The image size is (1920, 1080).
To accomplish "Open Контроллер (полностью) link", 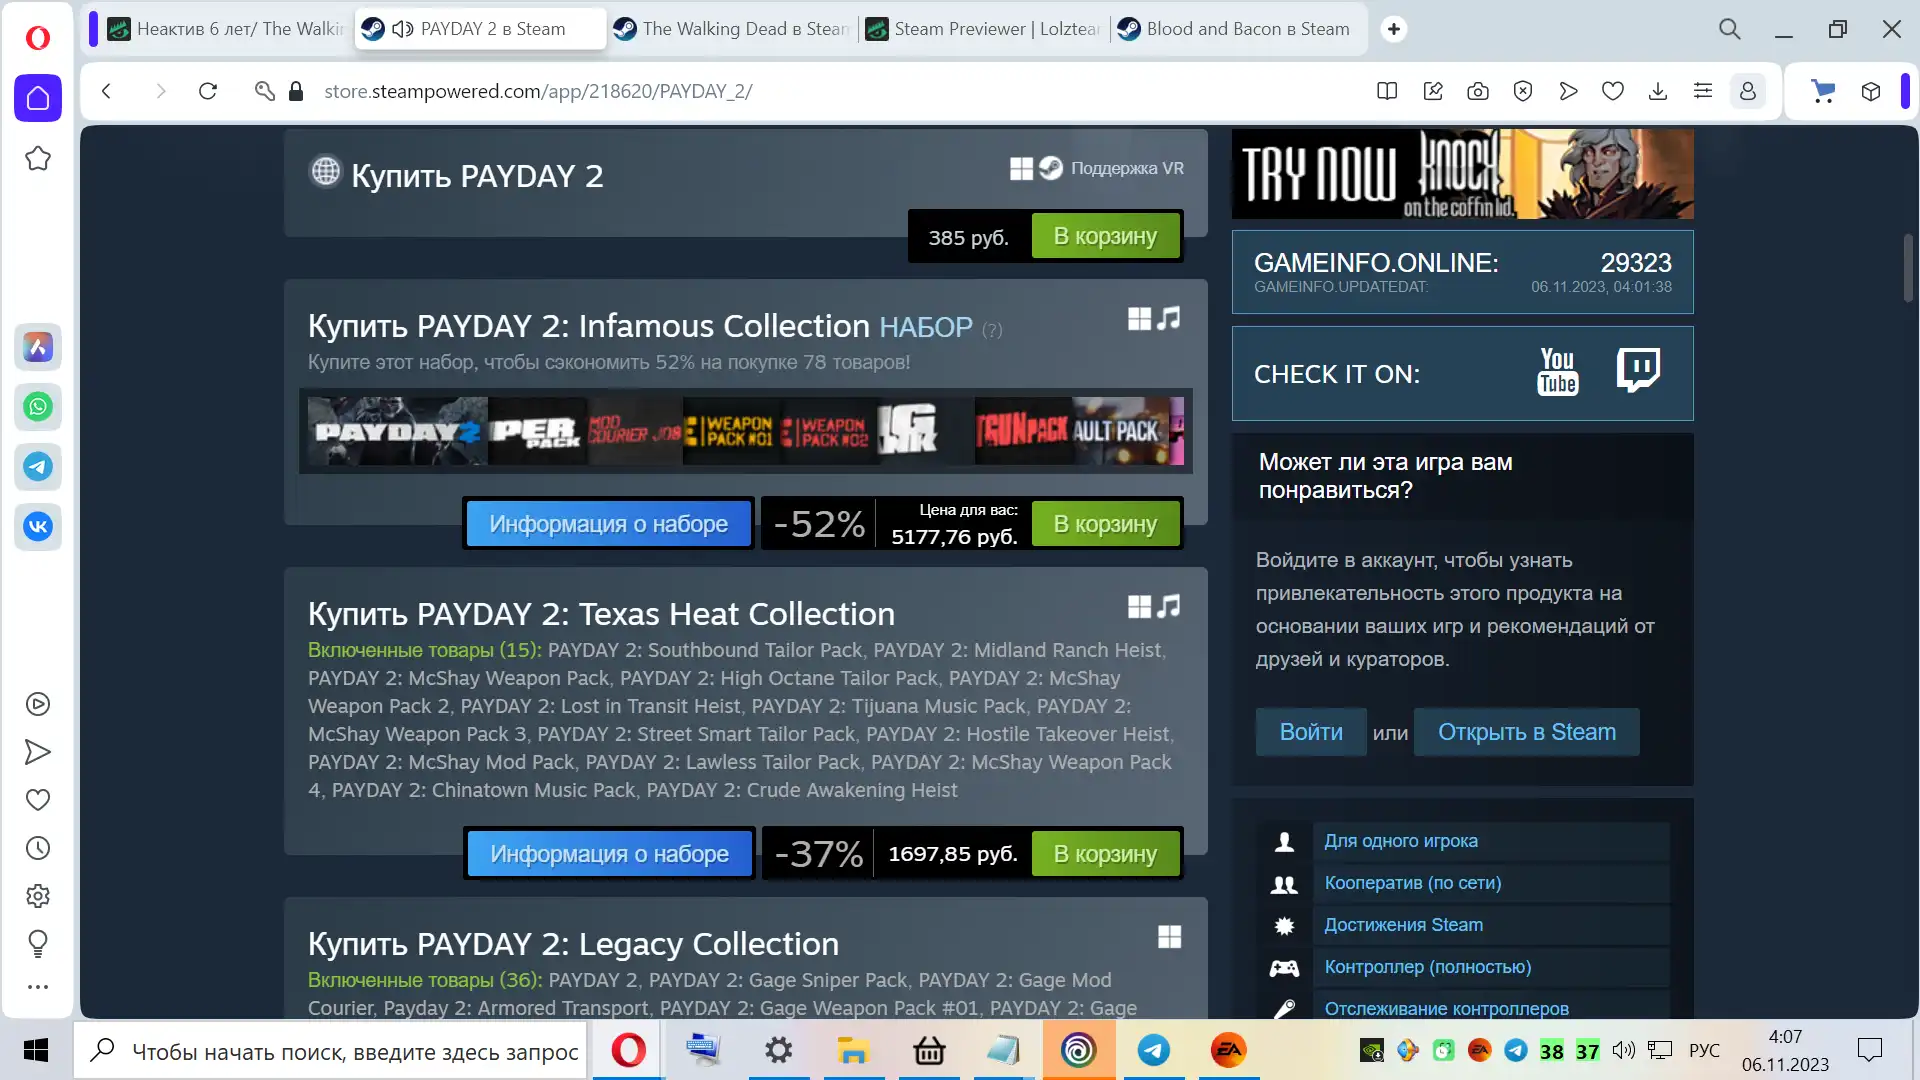I will click(x=1428, y=967).
